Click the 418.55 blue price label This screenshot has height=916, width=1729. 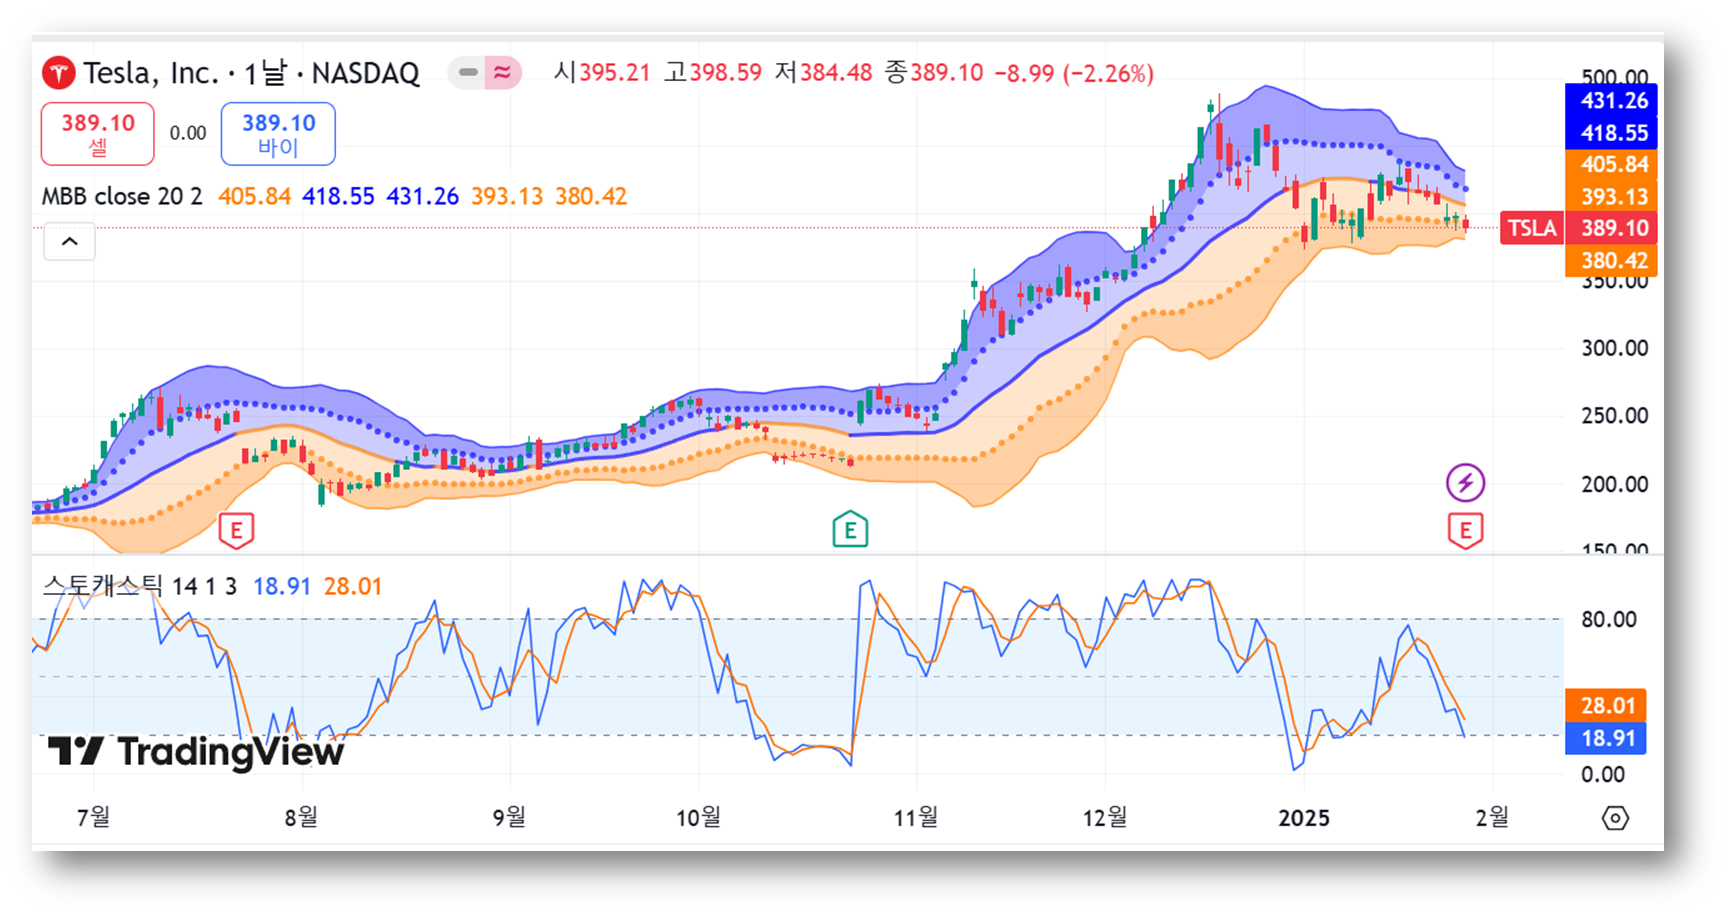pyautogui.click(x=1612, y=133)
